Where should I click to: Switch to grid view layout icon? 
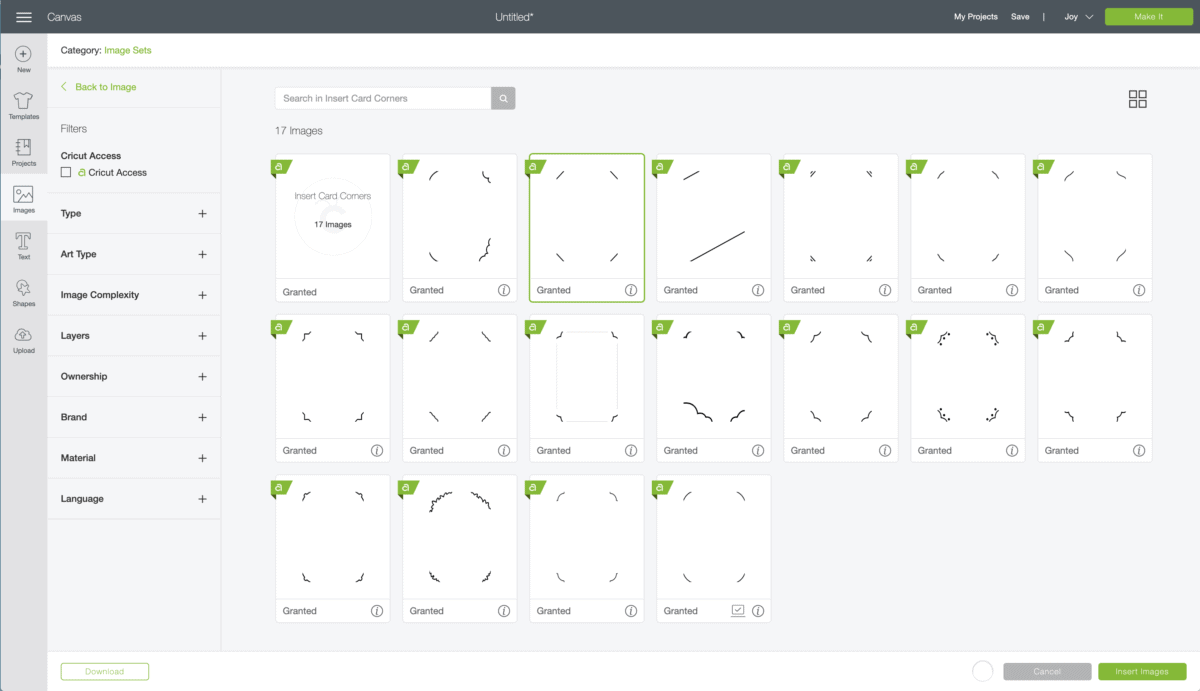1137,99
